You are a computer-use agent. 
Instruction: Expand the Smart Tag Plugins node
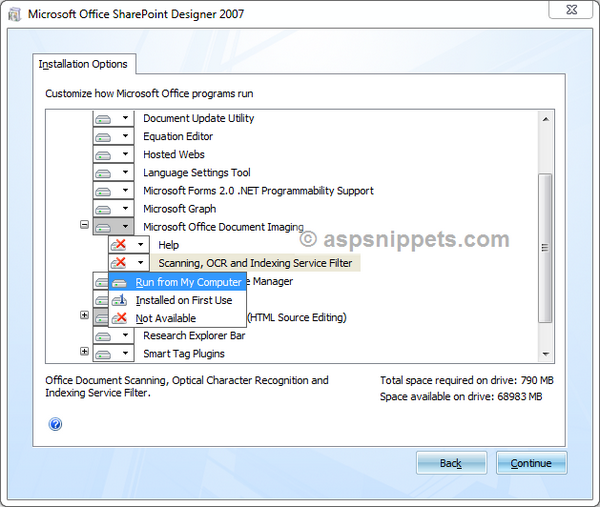pyautogui.click(x=85, y=351)
